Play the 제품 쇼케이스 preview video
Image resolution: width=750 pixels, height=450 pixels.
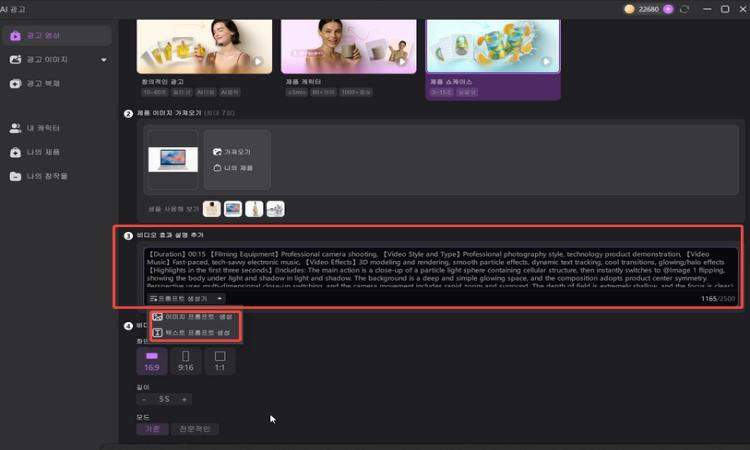pos(546,61)
